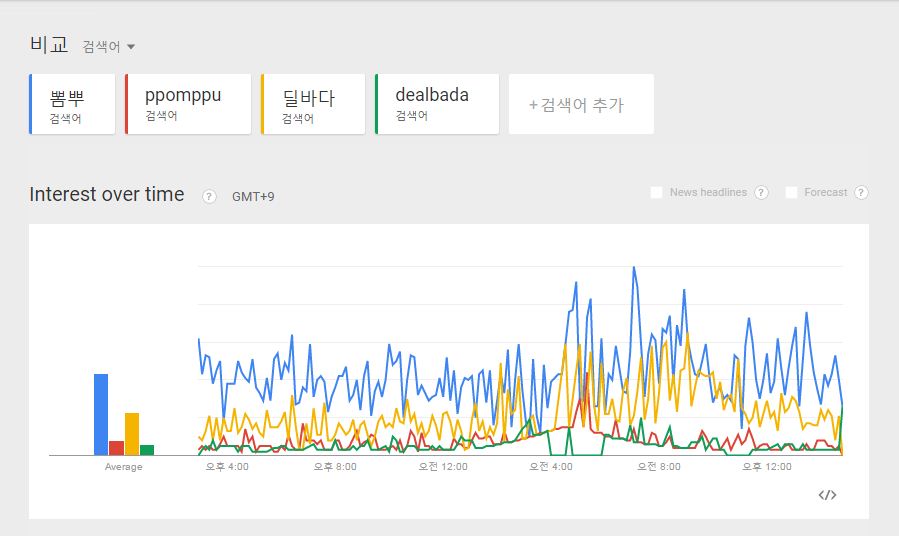Expand the 검색어 dropdown next to 비교
The image size is (899, 536).
coord(109,47)
